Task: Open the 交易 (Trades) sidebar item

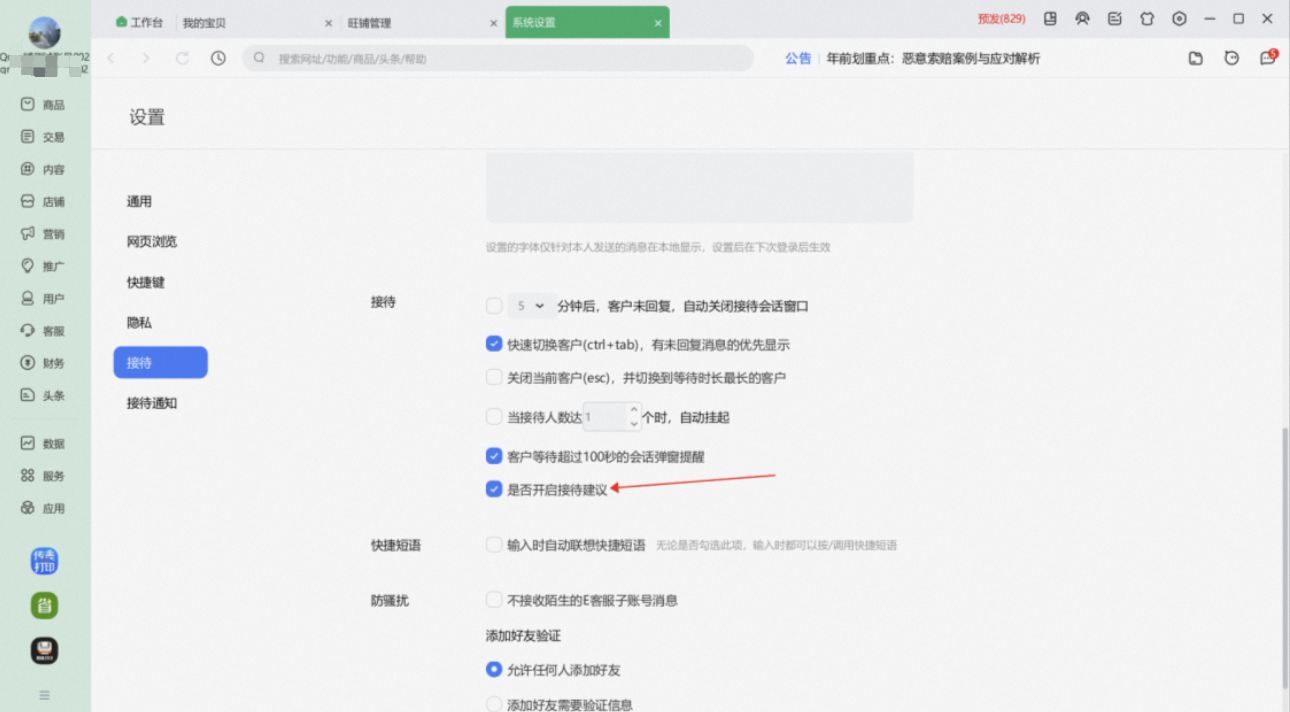Action: point(43,137)
